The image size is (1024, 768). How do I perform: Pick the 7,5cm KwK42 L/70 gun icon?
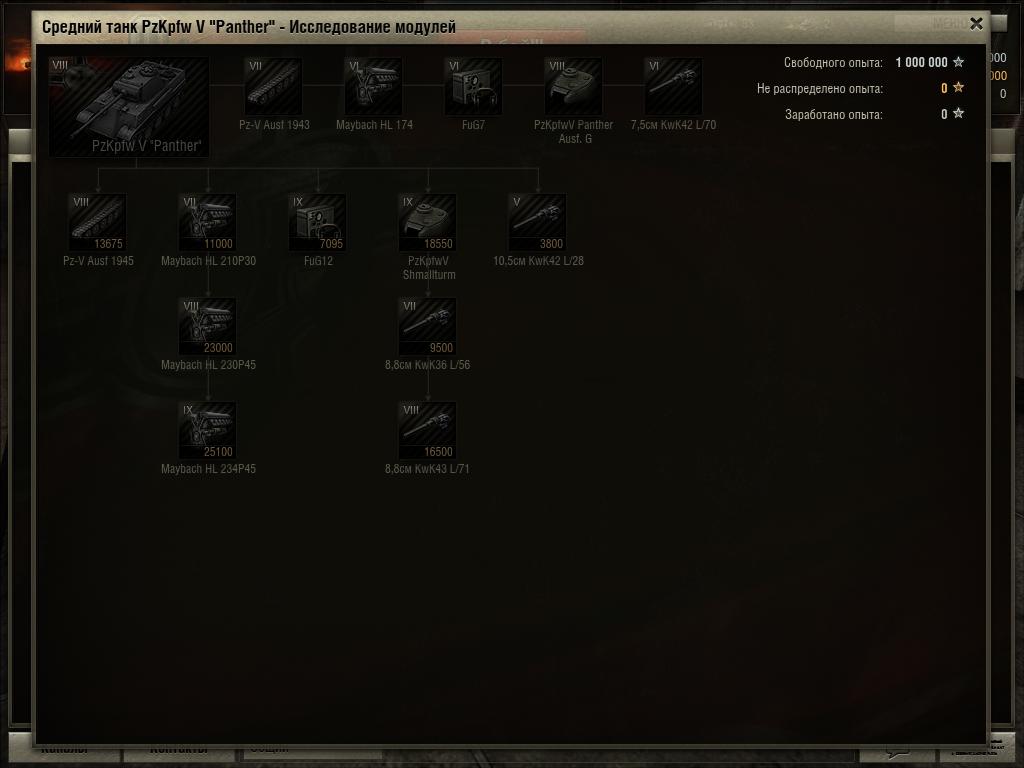673,86
